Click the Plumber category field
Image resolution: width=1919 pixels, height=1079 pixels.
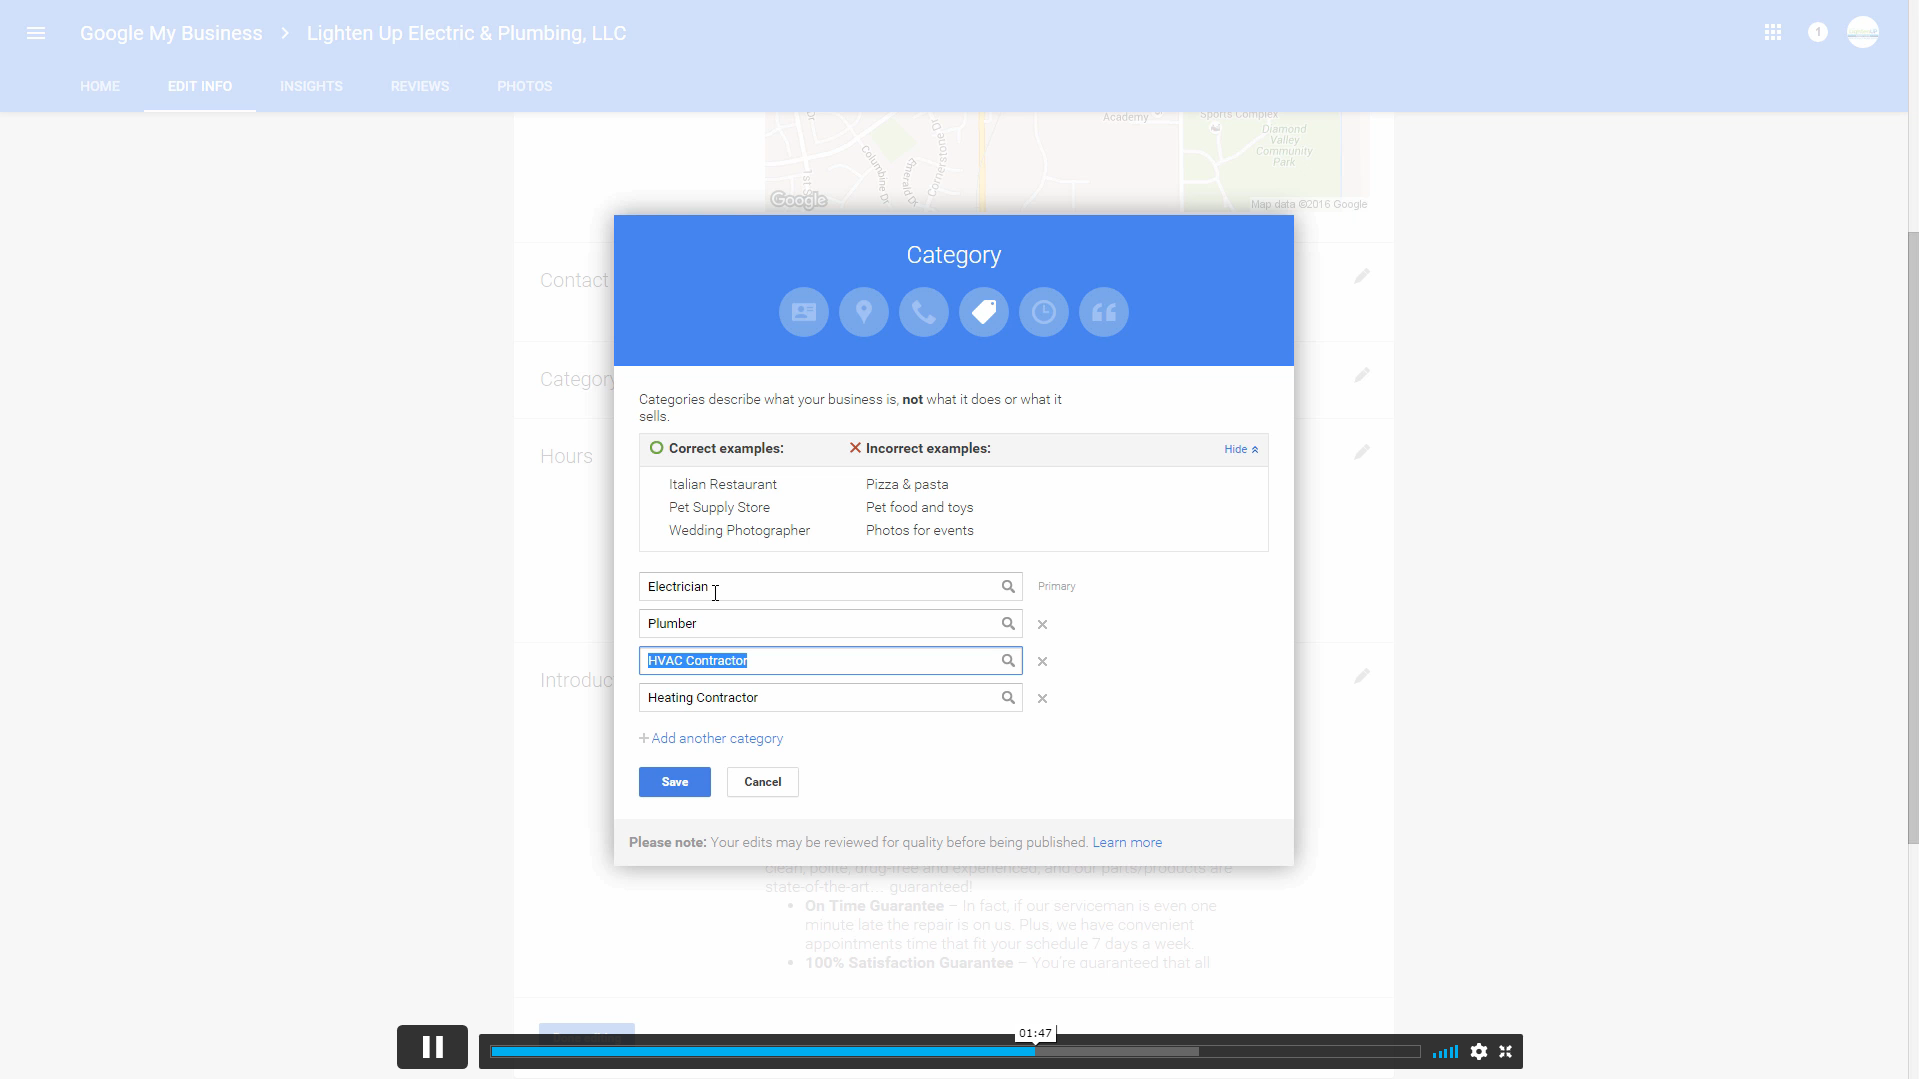click(831, 624)
